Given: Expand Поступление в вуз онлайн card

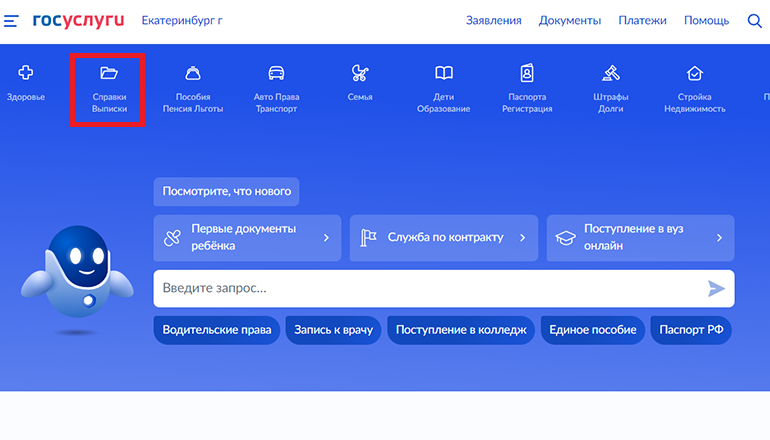Looking at the screenshot, I should pyautogui.click(x=639, y=238).
